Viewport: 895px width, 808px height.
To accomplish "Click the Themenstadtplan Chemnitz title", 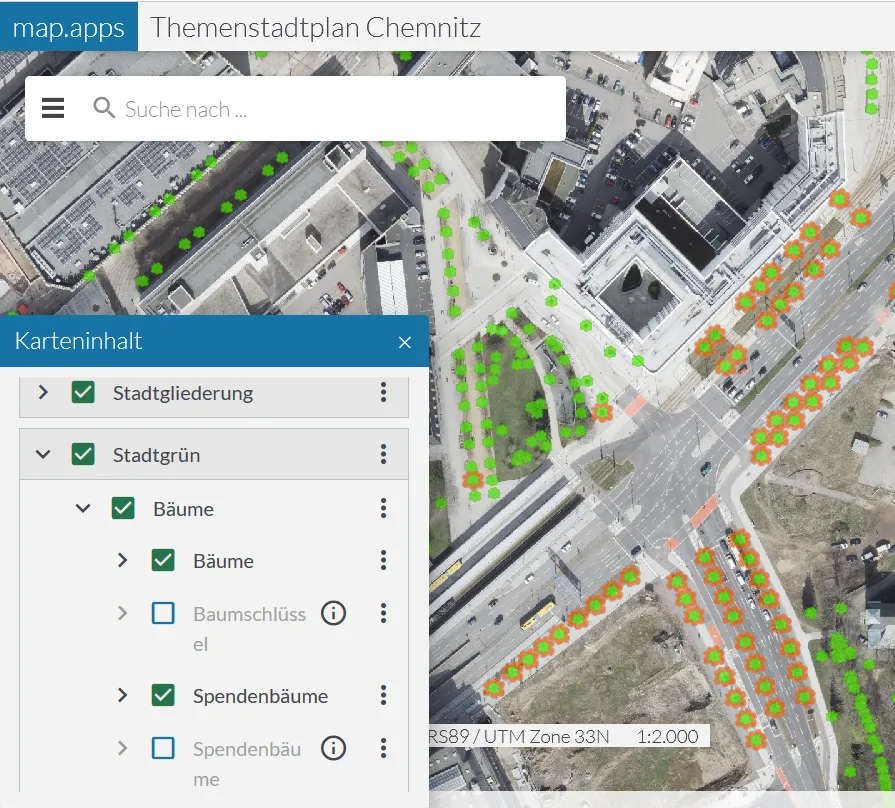I will [315, 27].
